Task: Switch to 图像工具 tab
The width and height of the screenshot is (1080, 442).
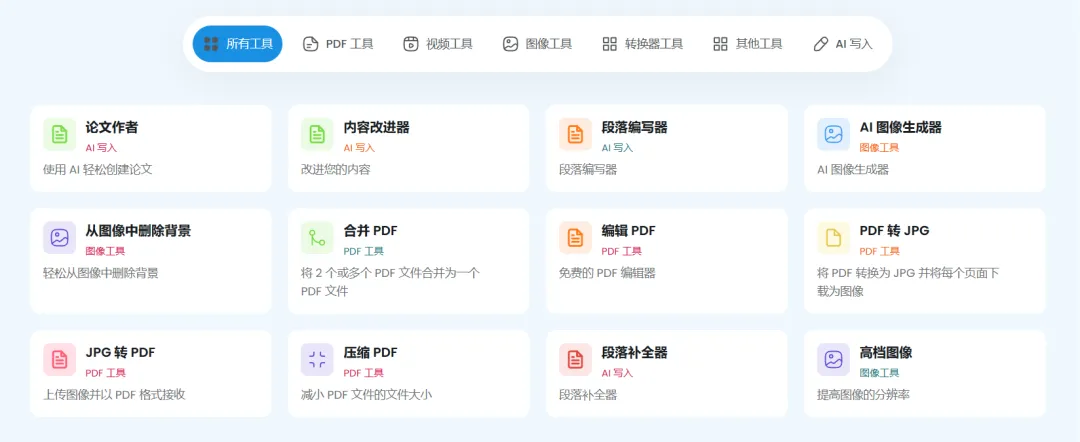Action: point(538,44)
